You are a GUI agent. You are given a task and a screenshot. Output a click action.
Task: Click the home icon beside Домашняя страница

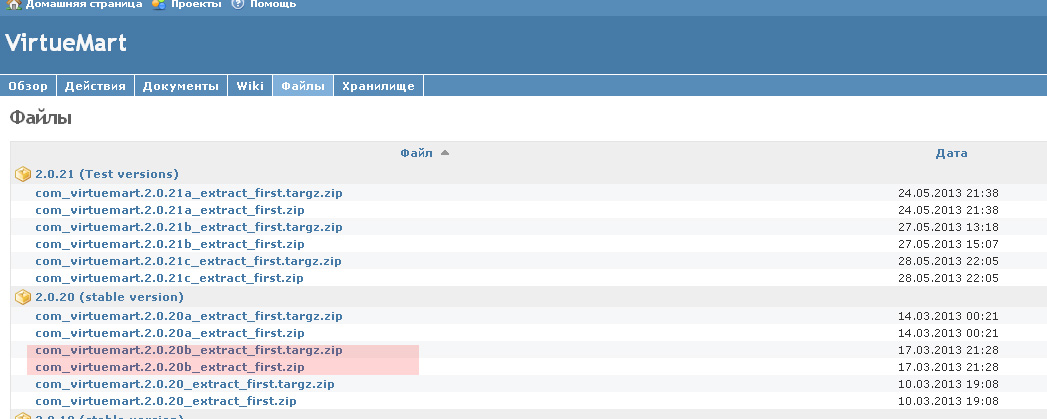pyautogui.click(x=15, y=4)
